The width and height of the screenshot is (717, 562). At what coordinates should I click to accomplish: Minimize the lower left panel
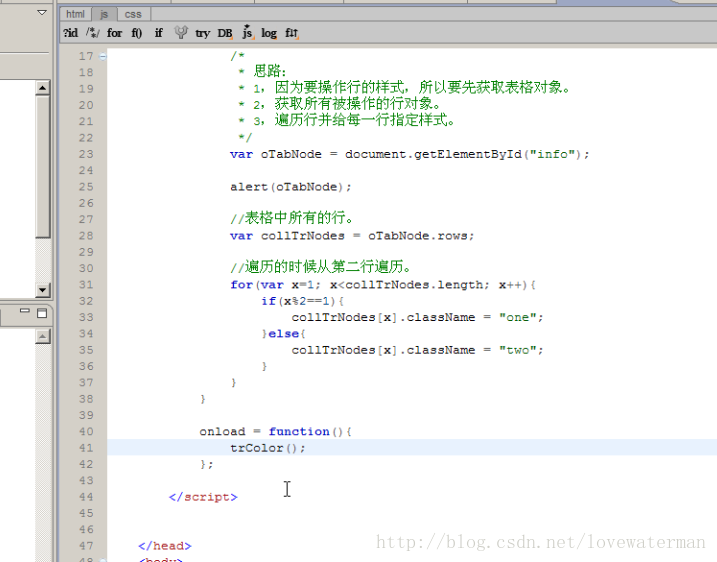pyautogui.click(x=25, y=311)
